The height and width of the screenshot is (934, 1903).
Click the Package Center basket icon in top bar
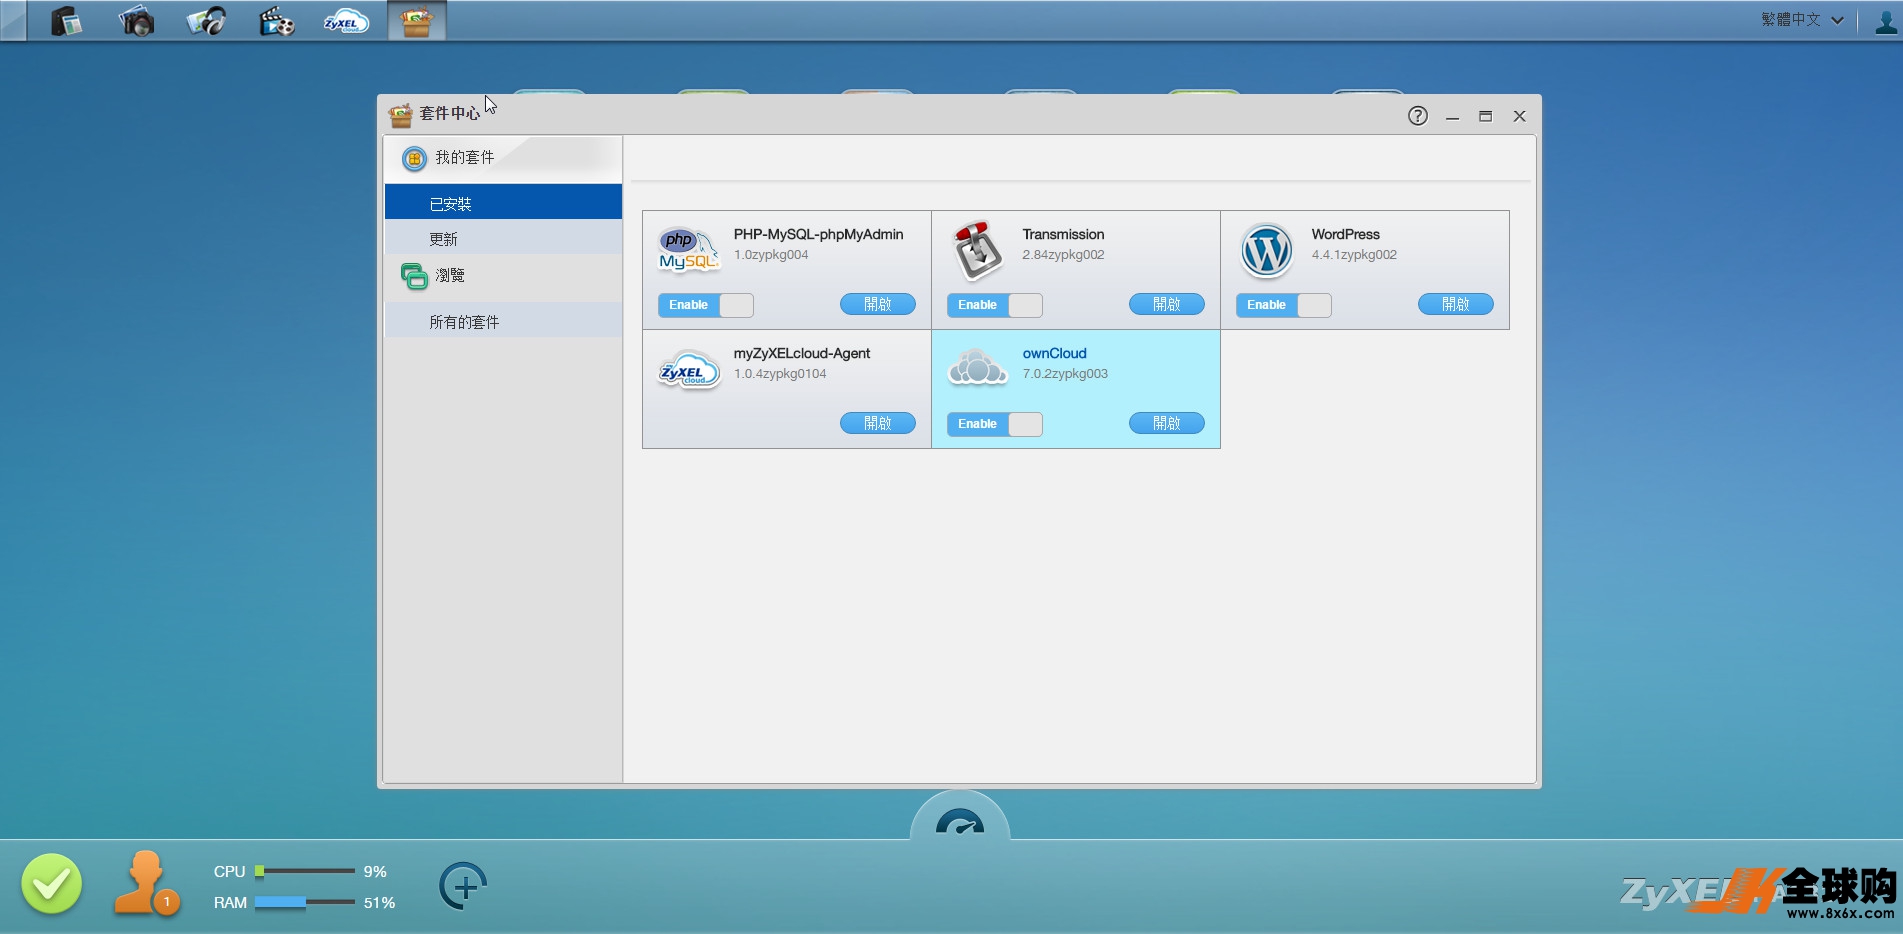[x=416, y=21]
